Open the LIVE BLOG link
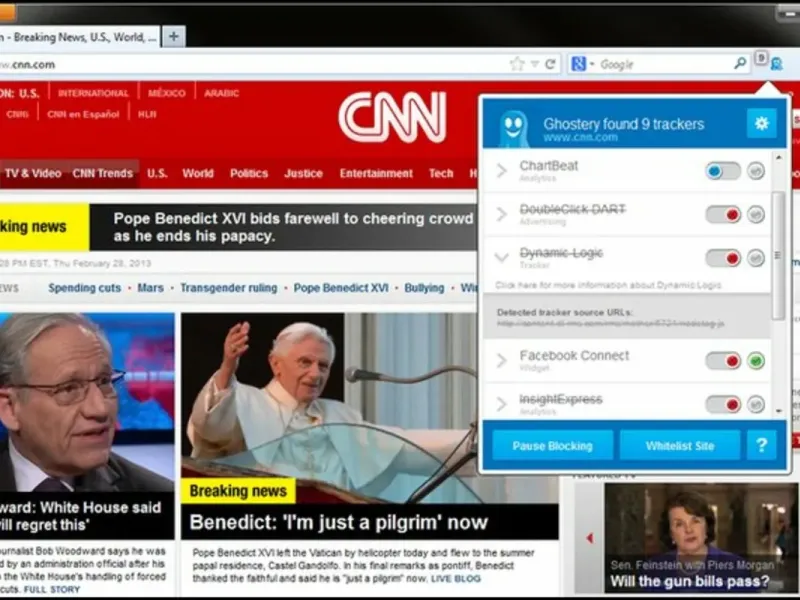This screenshot has width=800, height=600. coord(456,579)
